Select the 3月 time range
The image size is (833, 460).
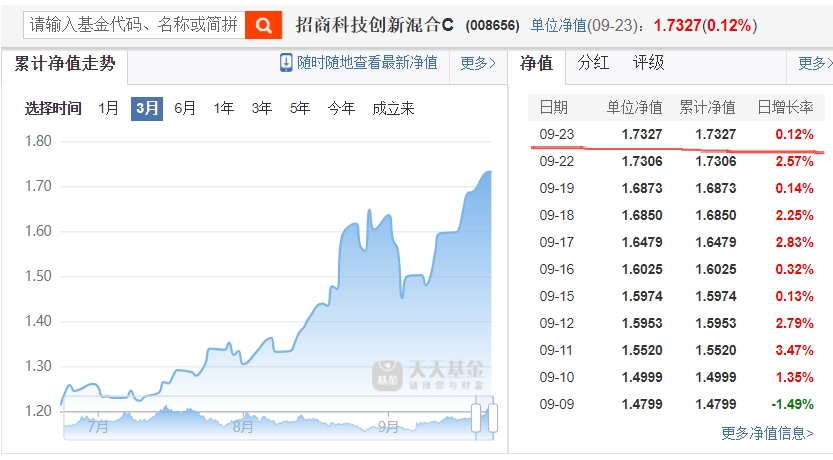click(x=147, y=108)
